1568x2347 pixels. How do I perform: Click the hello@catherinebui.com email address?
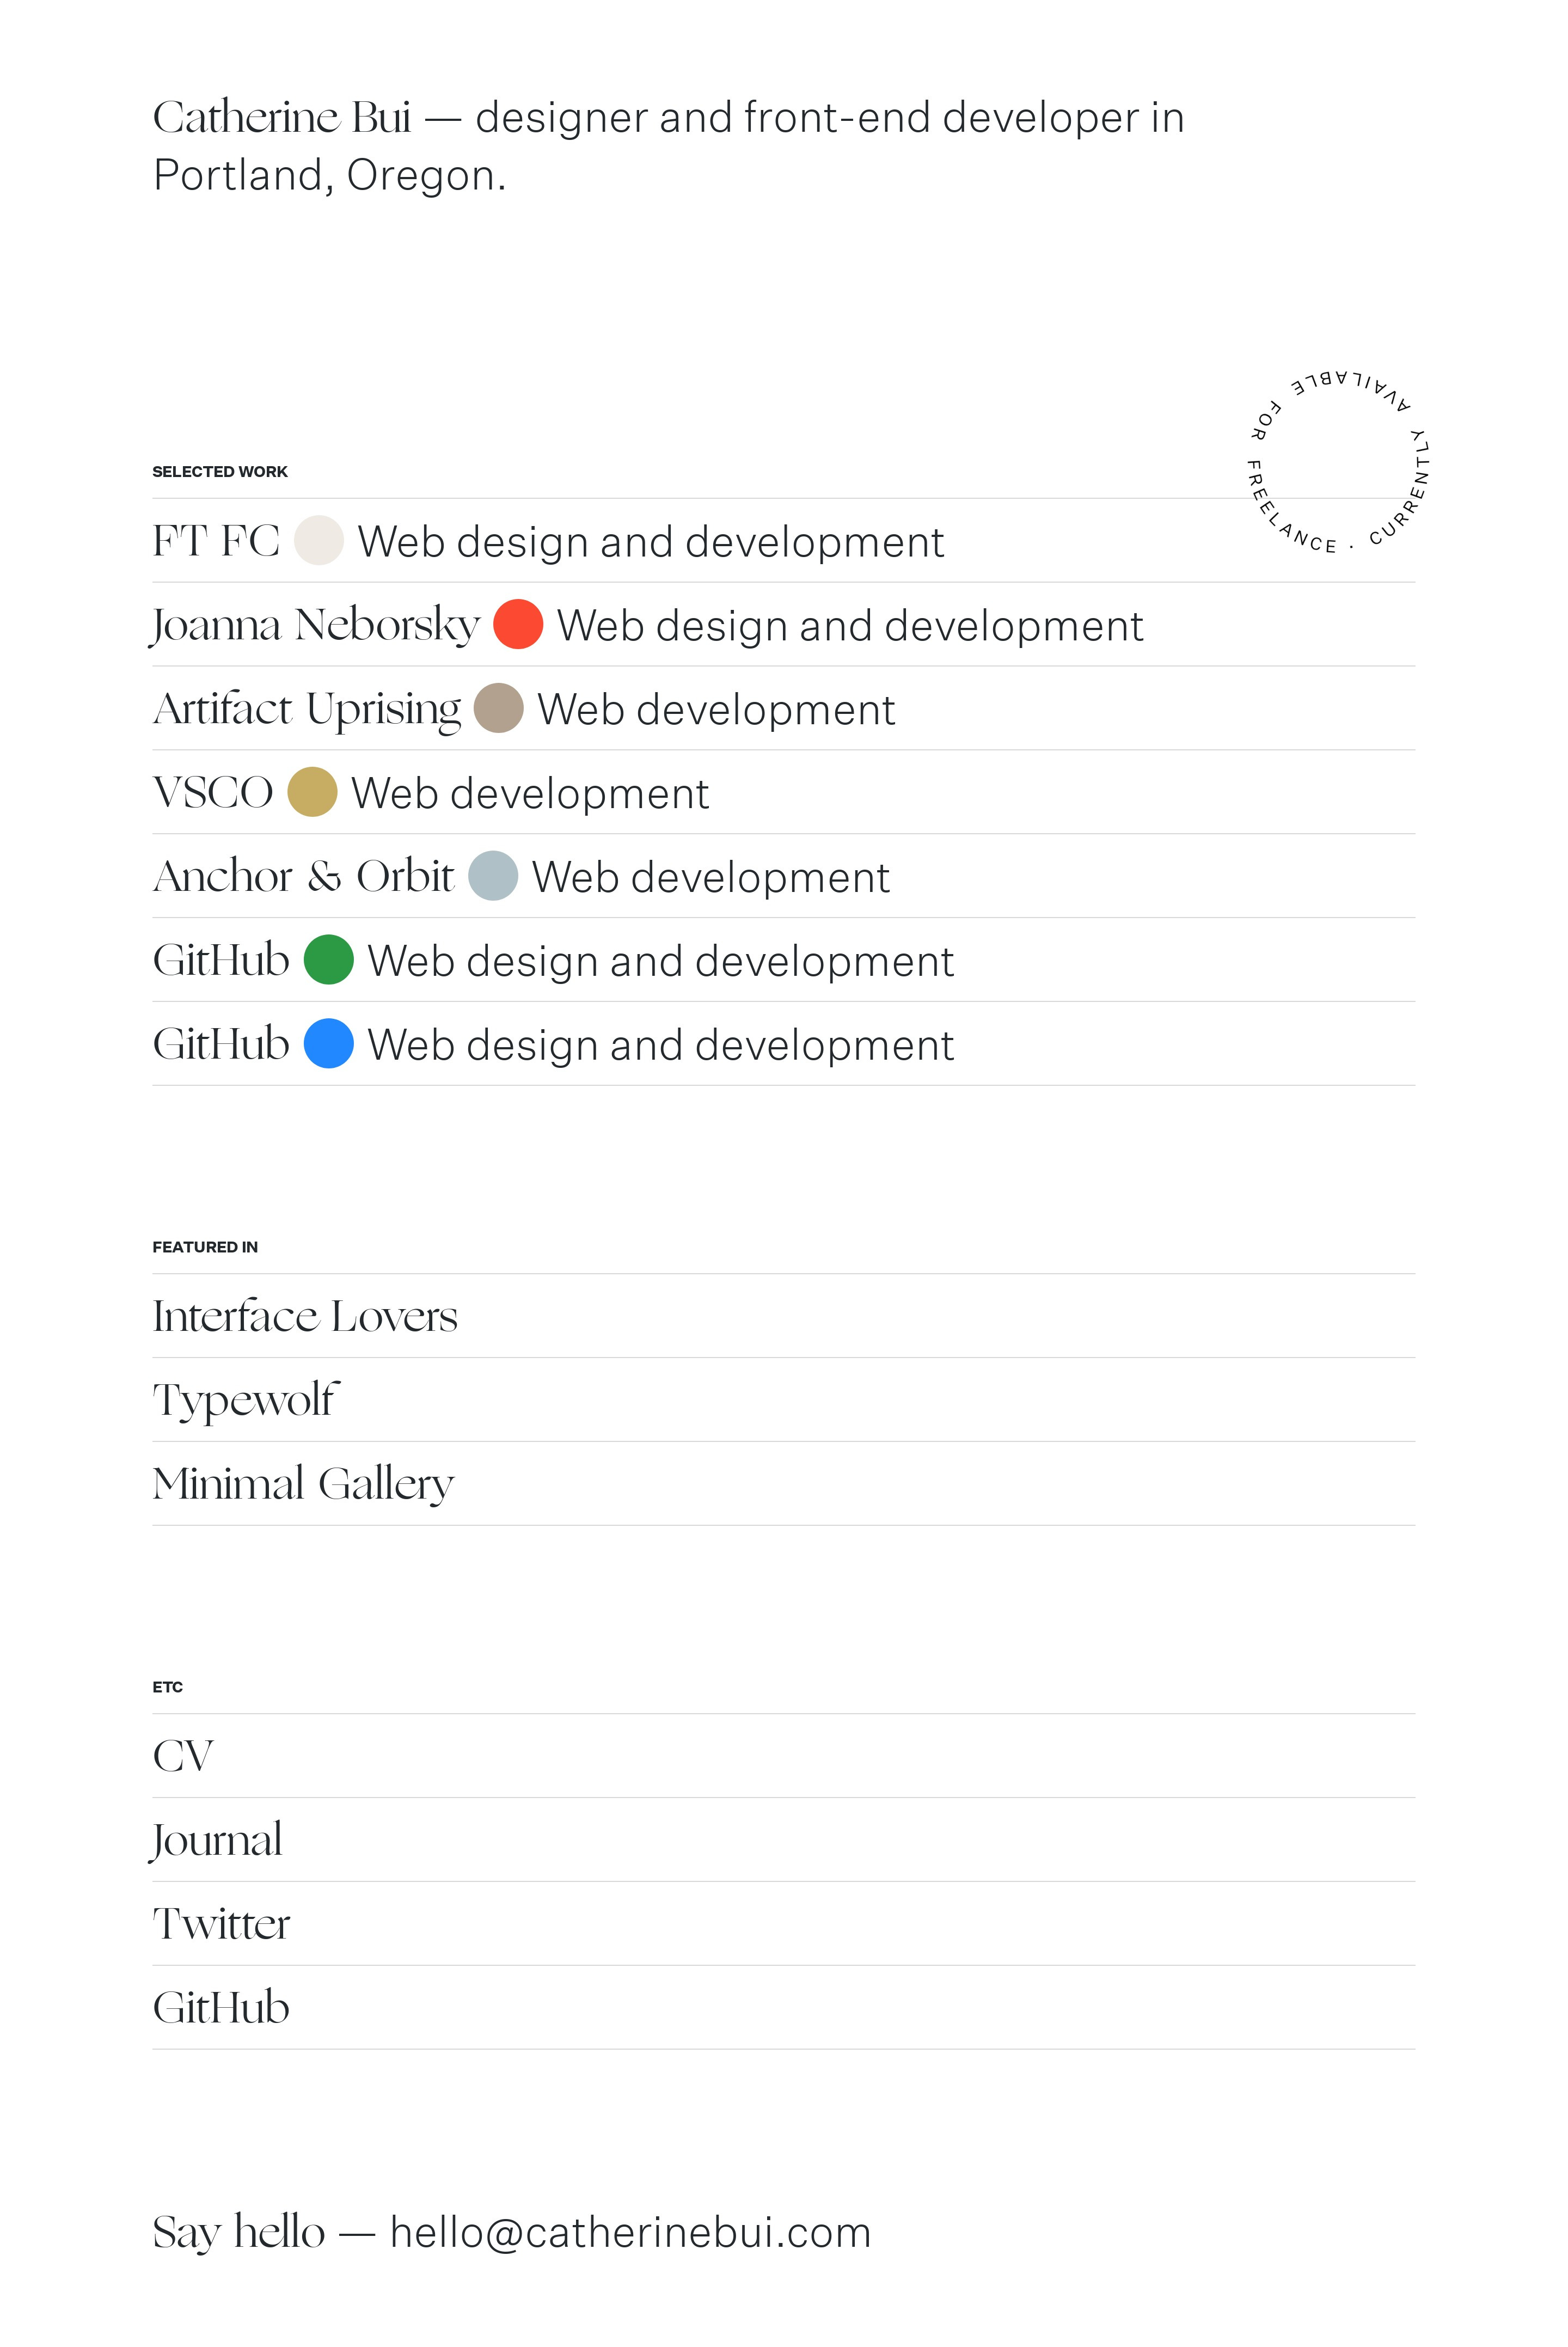(630, 2232)
